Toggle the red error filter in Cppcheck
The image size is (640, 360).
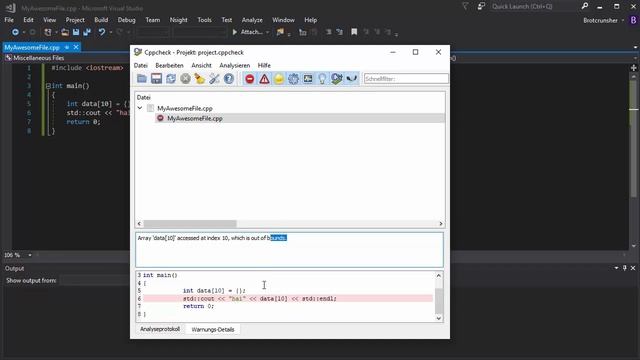pos(250,79)
